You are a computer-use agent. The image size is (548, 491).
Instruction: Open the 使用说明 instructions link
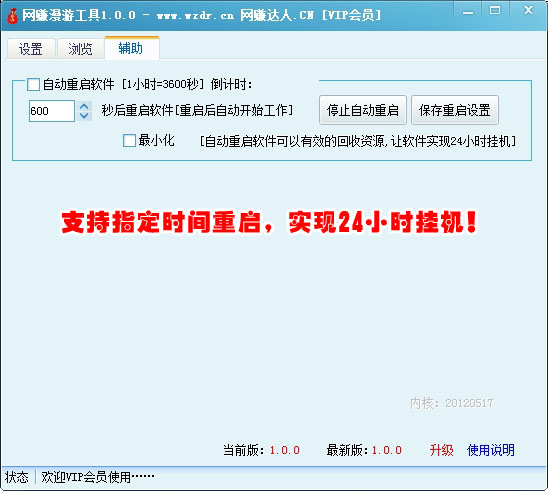(x=491, y=450)
